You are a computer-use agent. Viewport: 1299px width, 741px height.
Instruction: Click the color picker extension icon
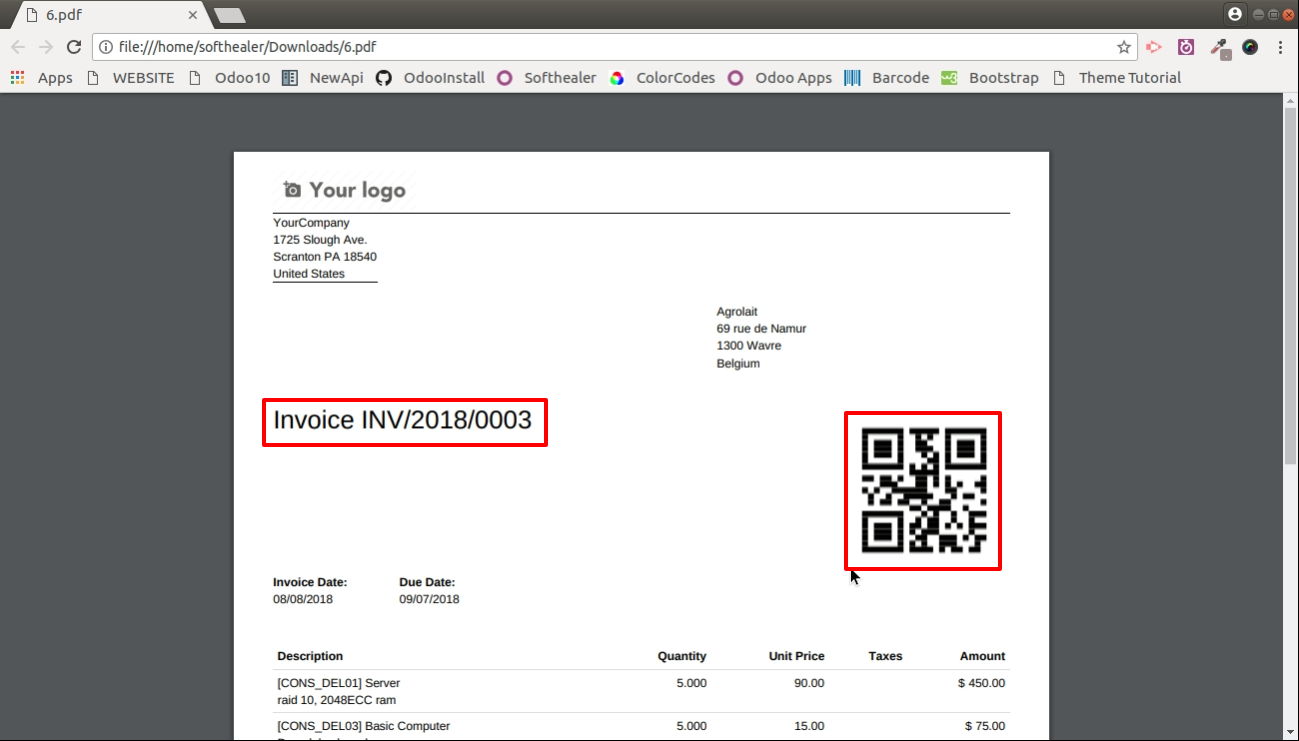pyautogui.click(x=1219, y=47)
